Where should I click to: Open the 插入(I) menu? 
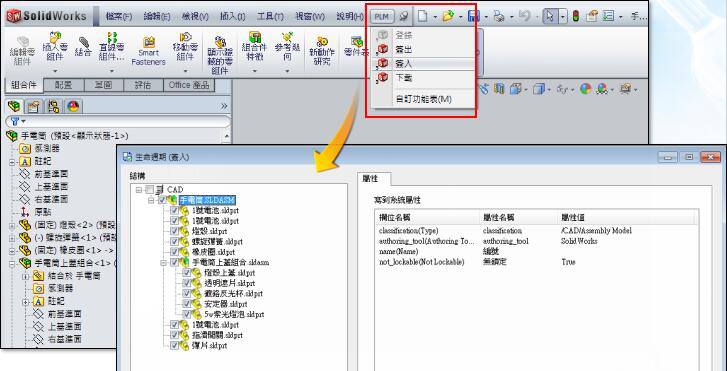coord(233,17)
